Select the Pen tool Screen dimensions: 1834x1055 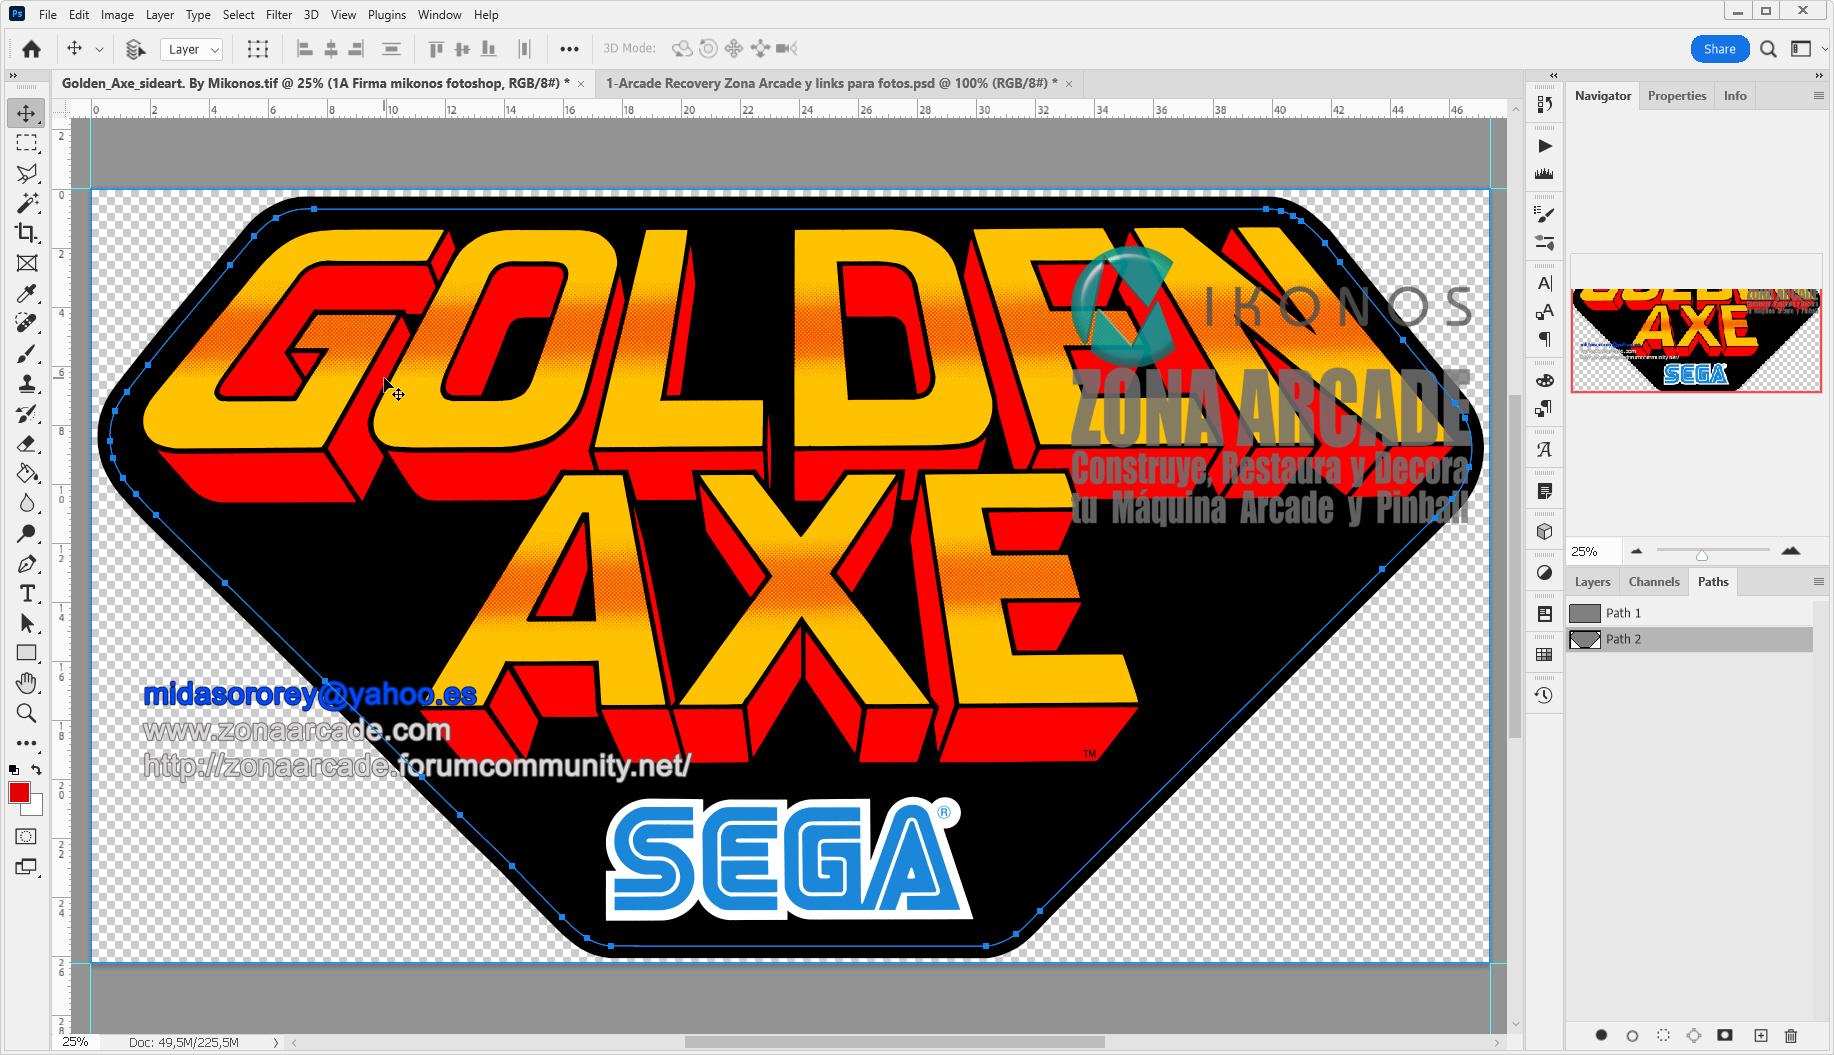click(27, 563)
